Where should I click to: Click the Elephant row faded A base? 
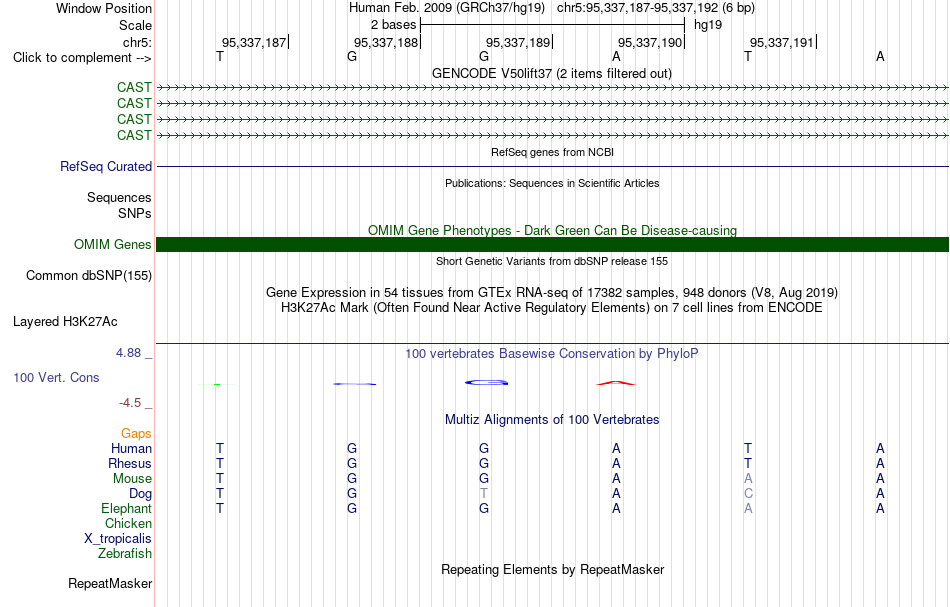pyautogui.click(x=748, y=508)
